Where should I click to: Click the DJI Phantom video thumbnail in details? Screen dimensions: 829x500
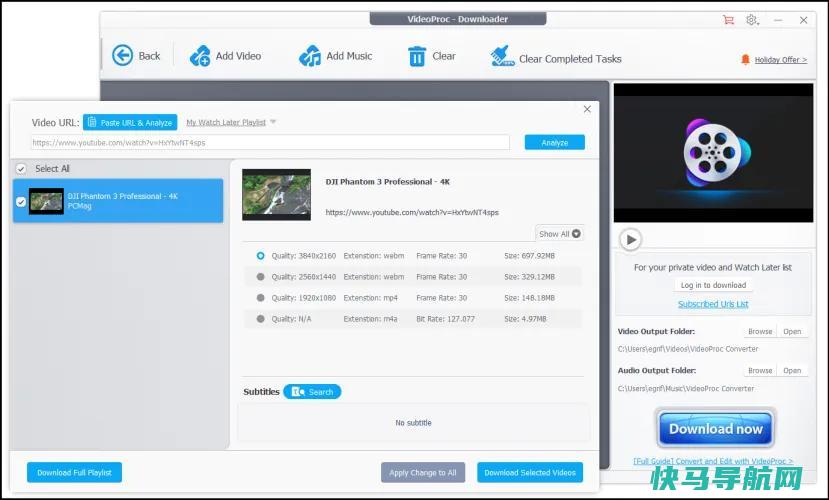277,195
